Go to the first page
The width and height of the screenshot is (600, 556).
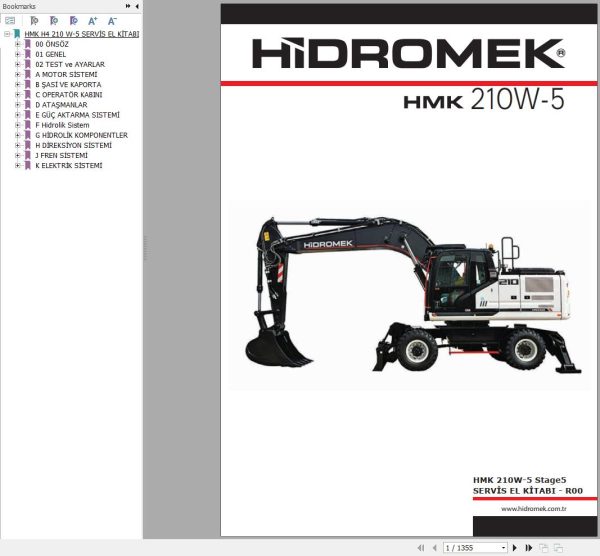[421, 548]
